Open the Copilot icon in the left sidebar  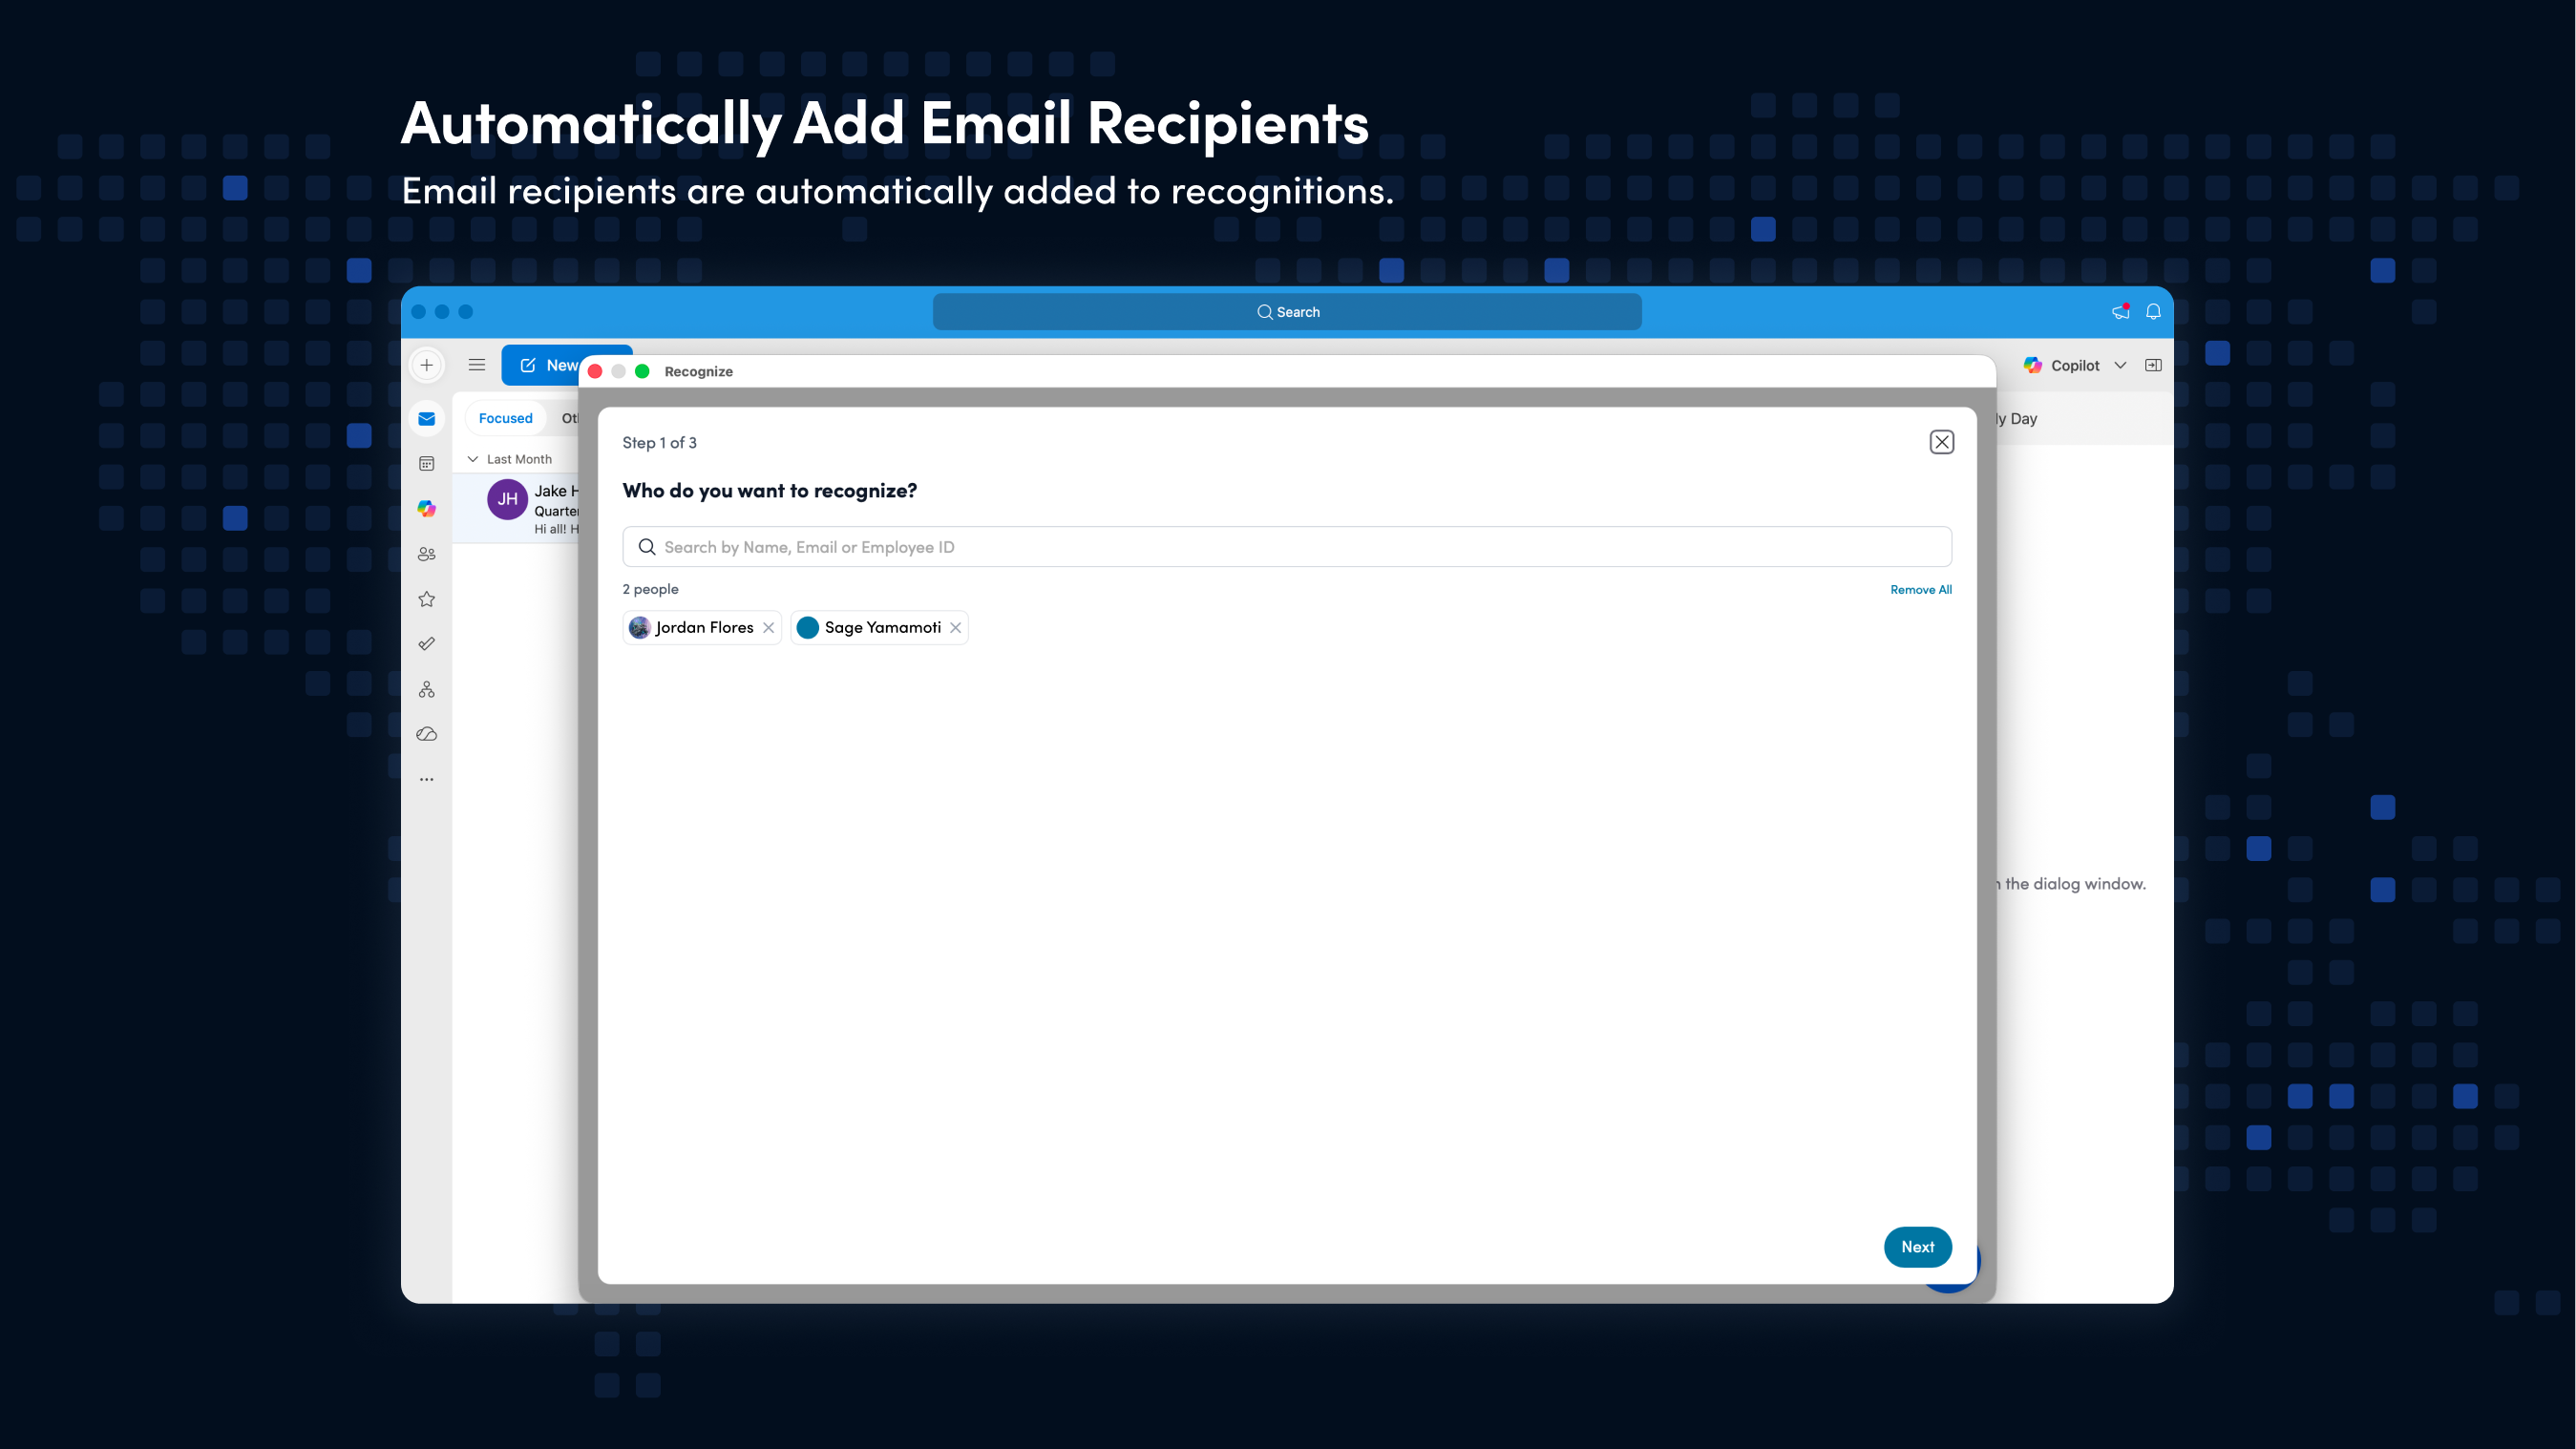tap(427, 508)
